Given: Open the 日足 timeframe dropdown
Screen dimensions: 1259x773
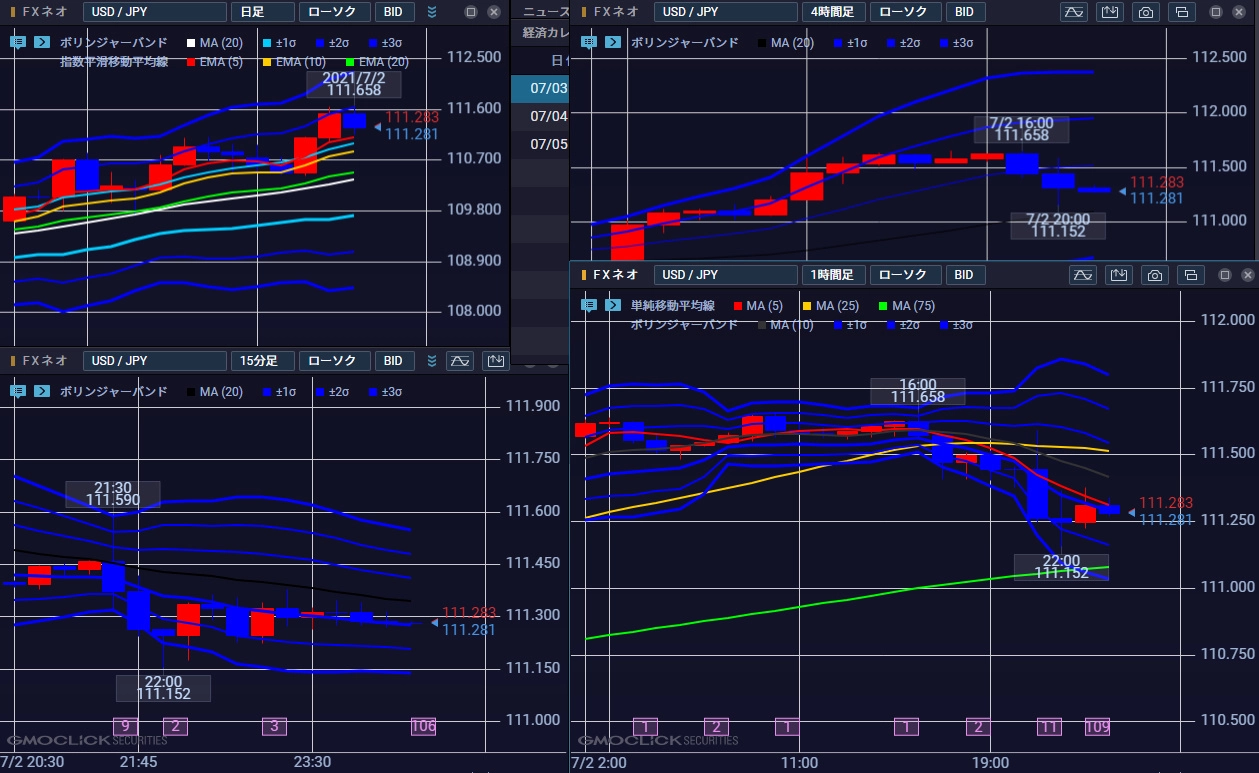Looking at the screenshot, I should click(262, 12).
